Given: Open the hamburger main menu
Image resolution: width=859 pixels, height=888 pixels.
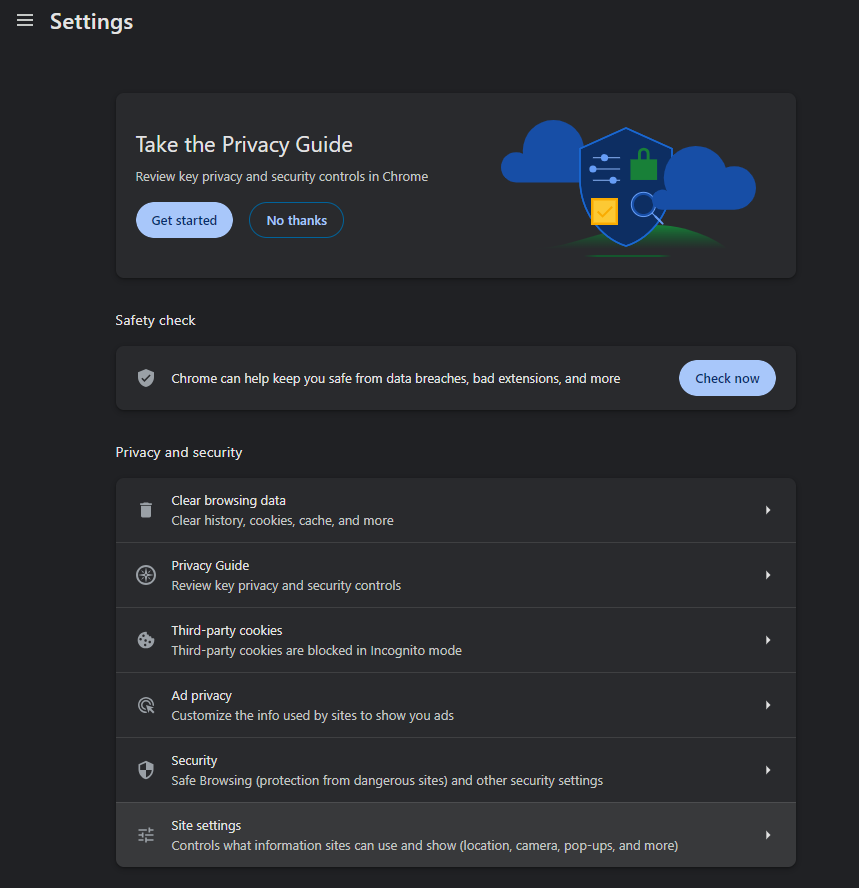Looking at the screenshot, I should coord(25,21).
